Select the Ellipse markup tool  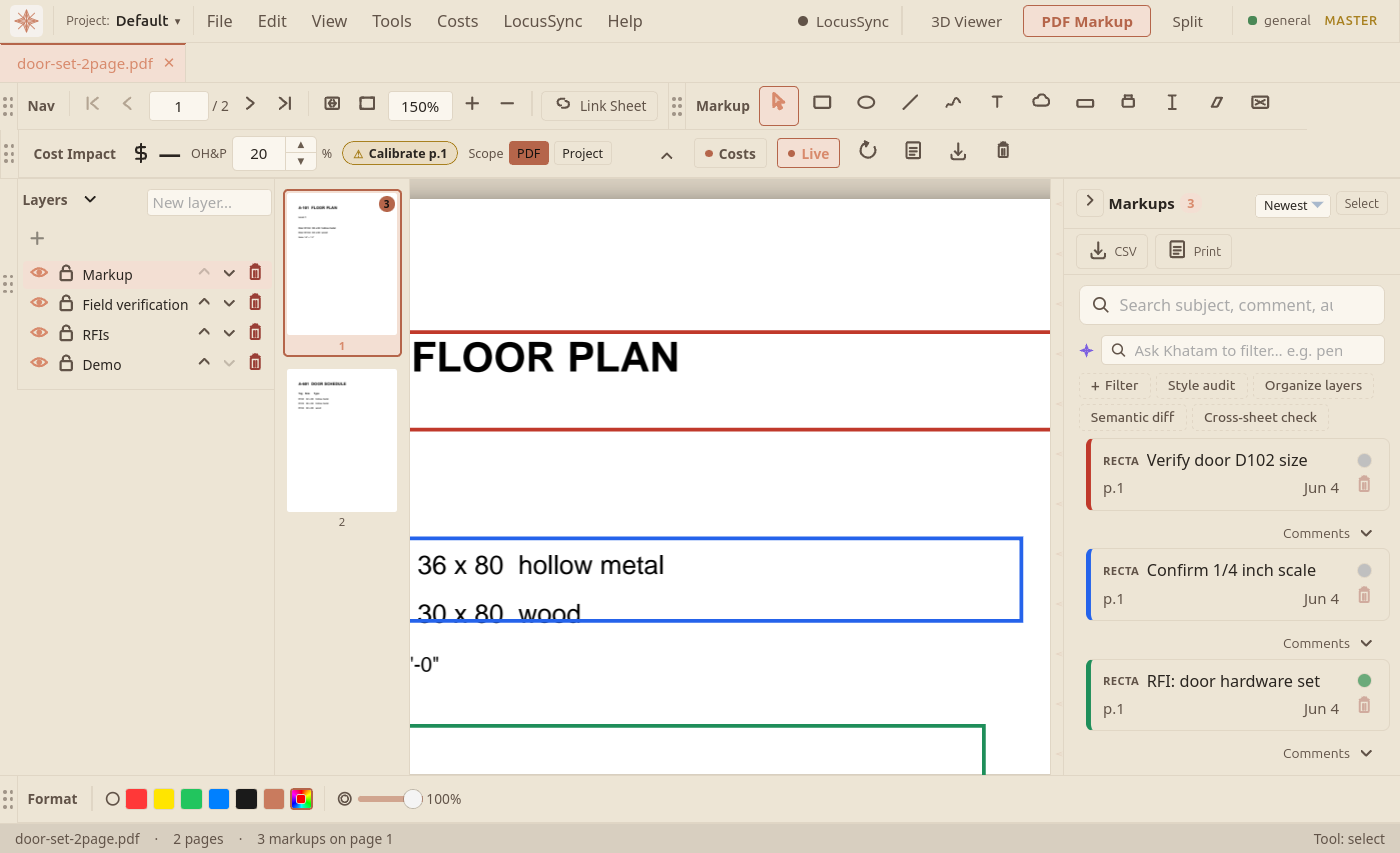[x=866, y=102]
